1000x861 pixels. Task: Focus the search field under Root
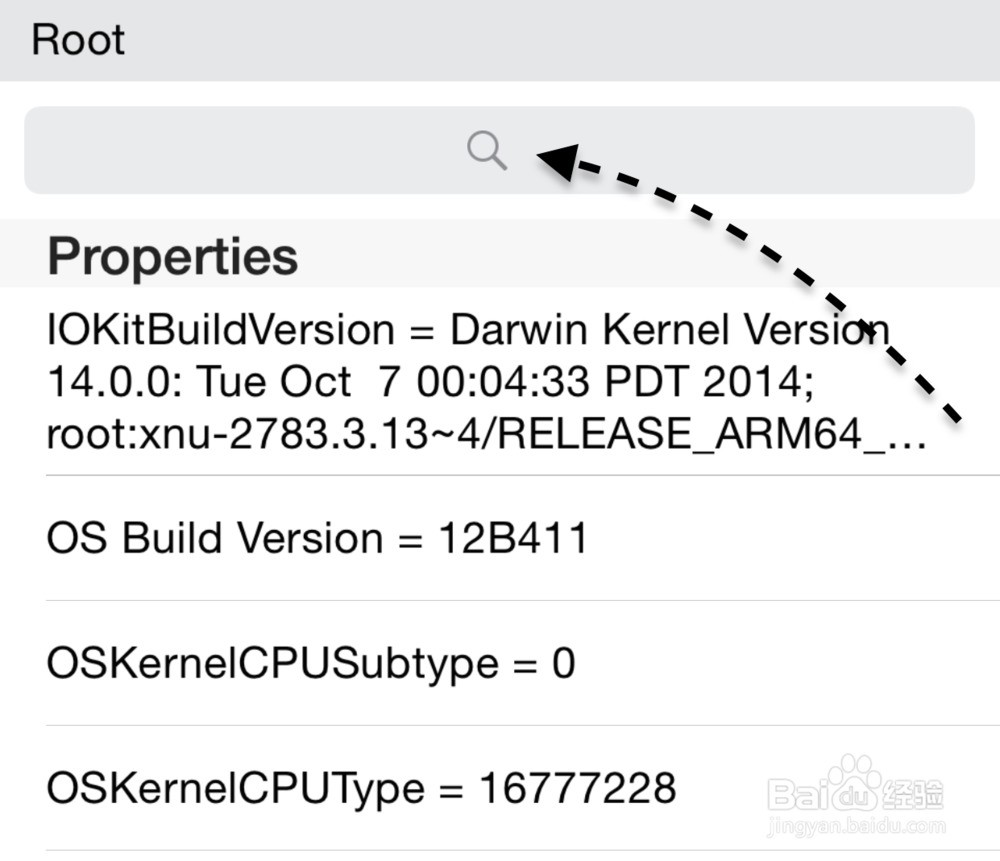click(x=499, y=151)
